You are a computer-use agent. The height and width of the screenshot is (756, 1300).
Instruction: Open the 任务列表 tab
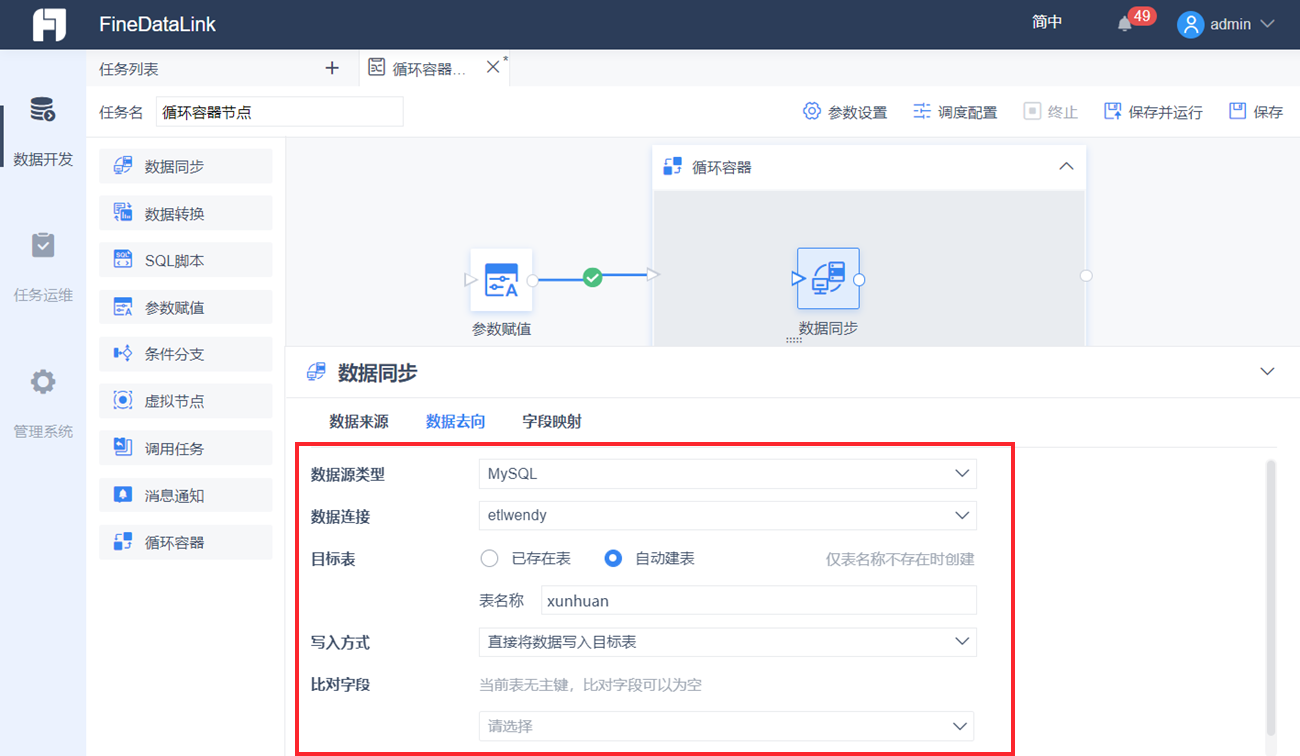[129, 69]
